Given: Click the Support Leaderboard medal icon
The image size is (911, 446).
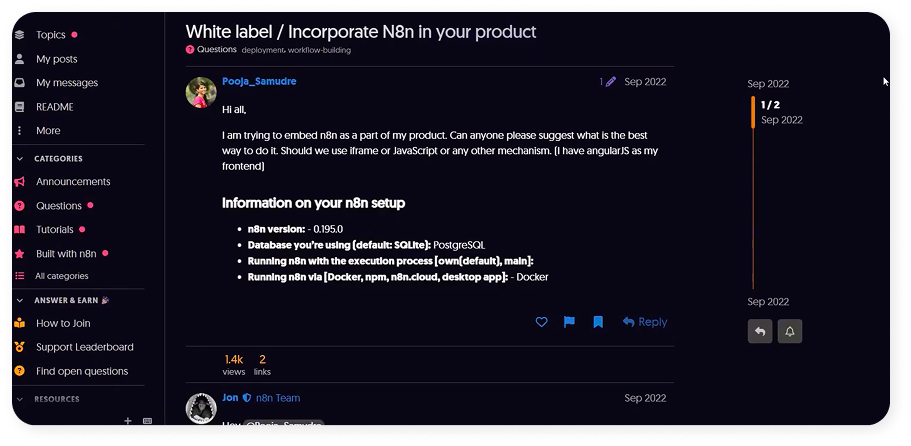Looking at the screenshot, I should click(x=20, y=347).
